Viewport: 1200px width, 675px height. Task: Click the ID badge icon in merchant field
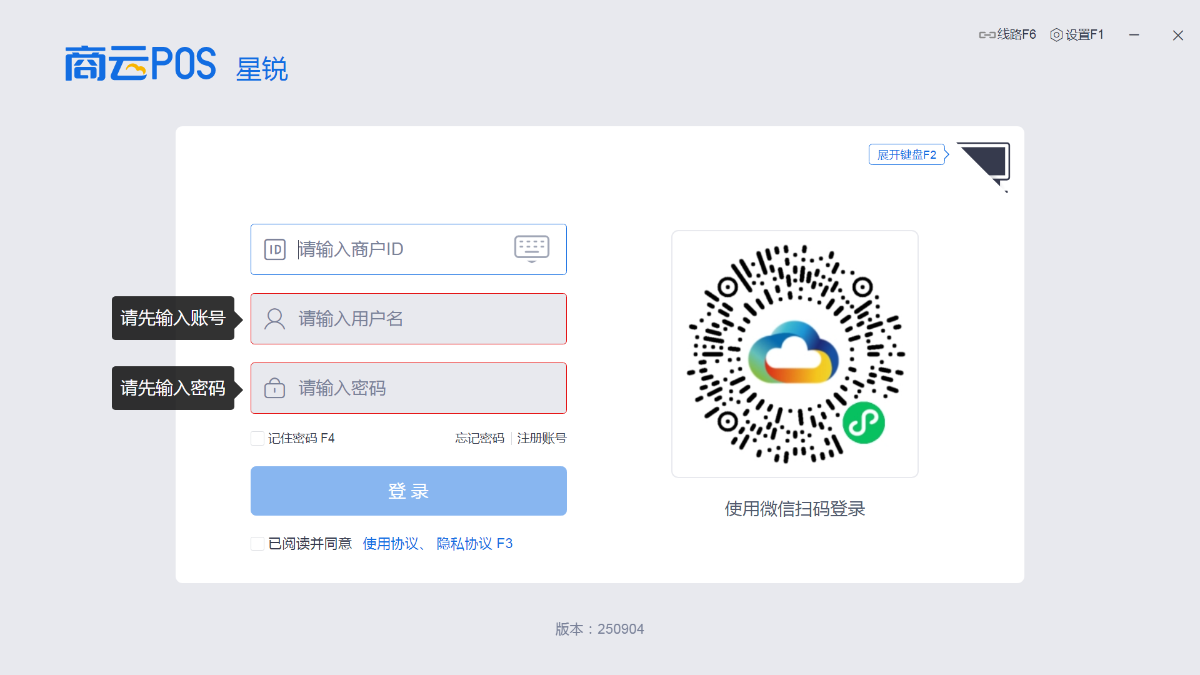tap(275, 249)
